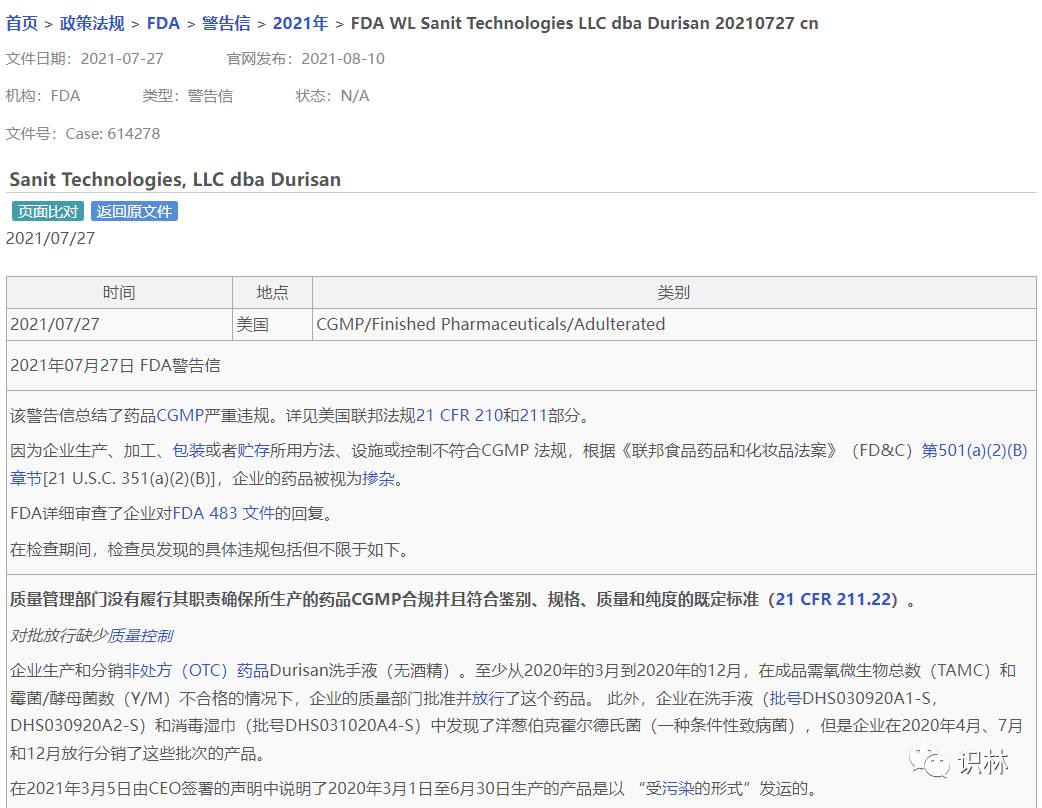Select the text 文件号: Case: 614278
1042x808 pixels.
83,134
